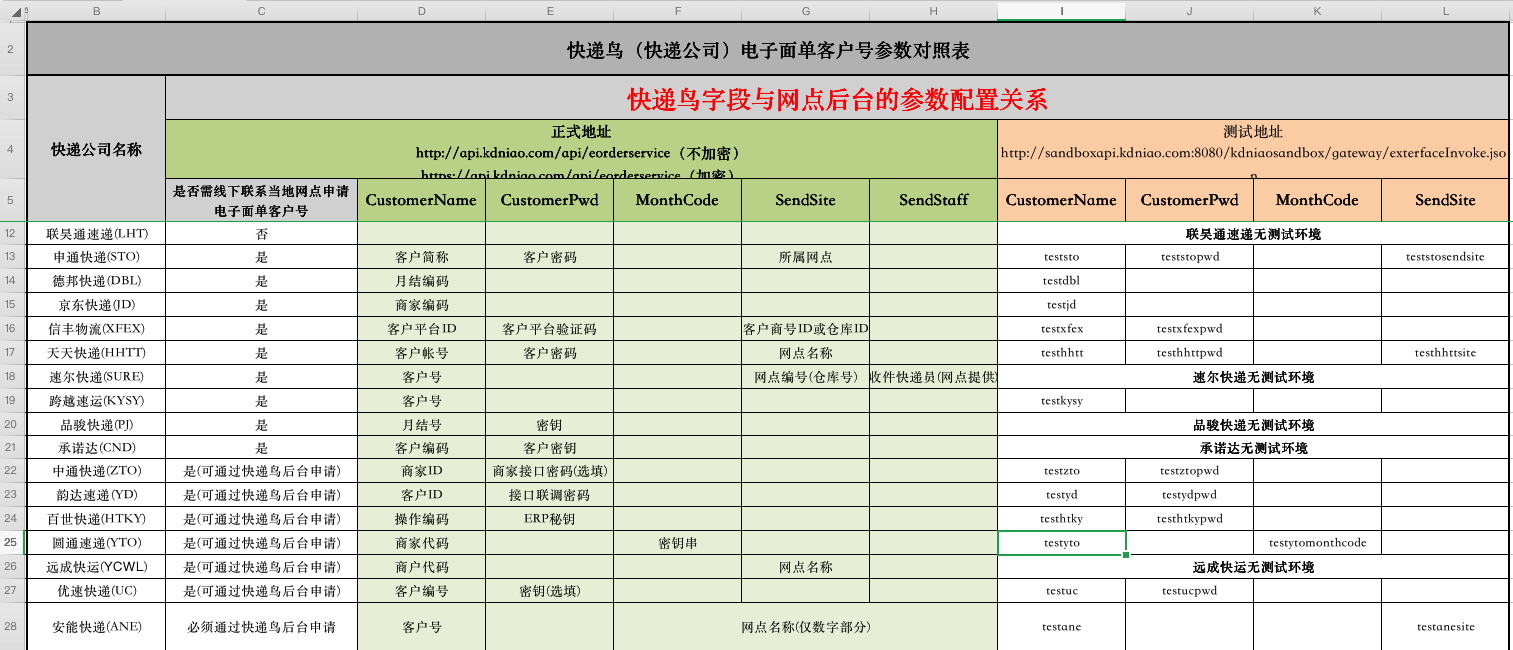Click the testhtkypwd cell

coord(1189,519)
